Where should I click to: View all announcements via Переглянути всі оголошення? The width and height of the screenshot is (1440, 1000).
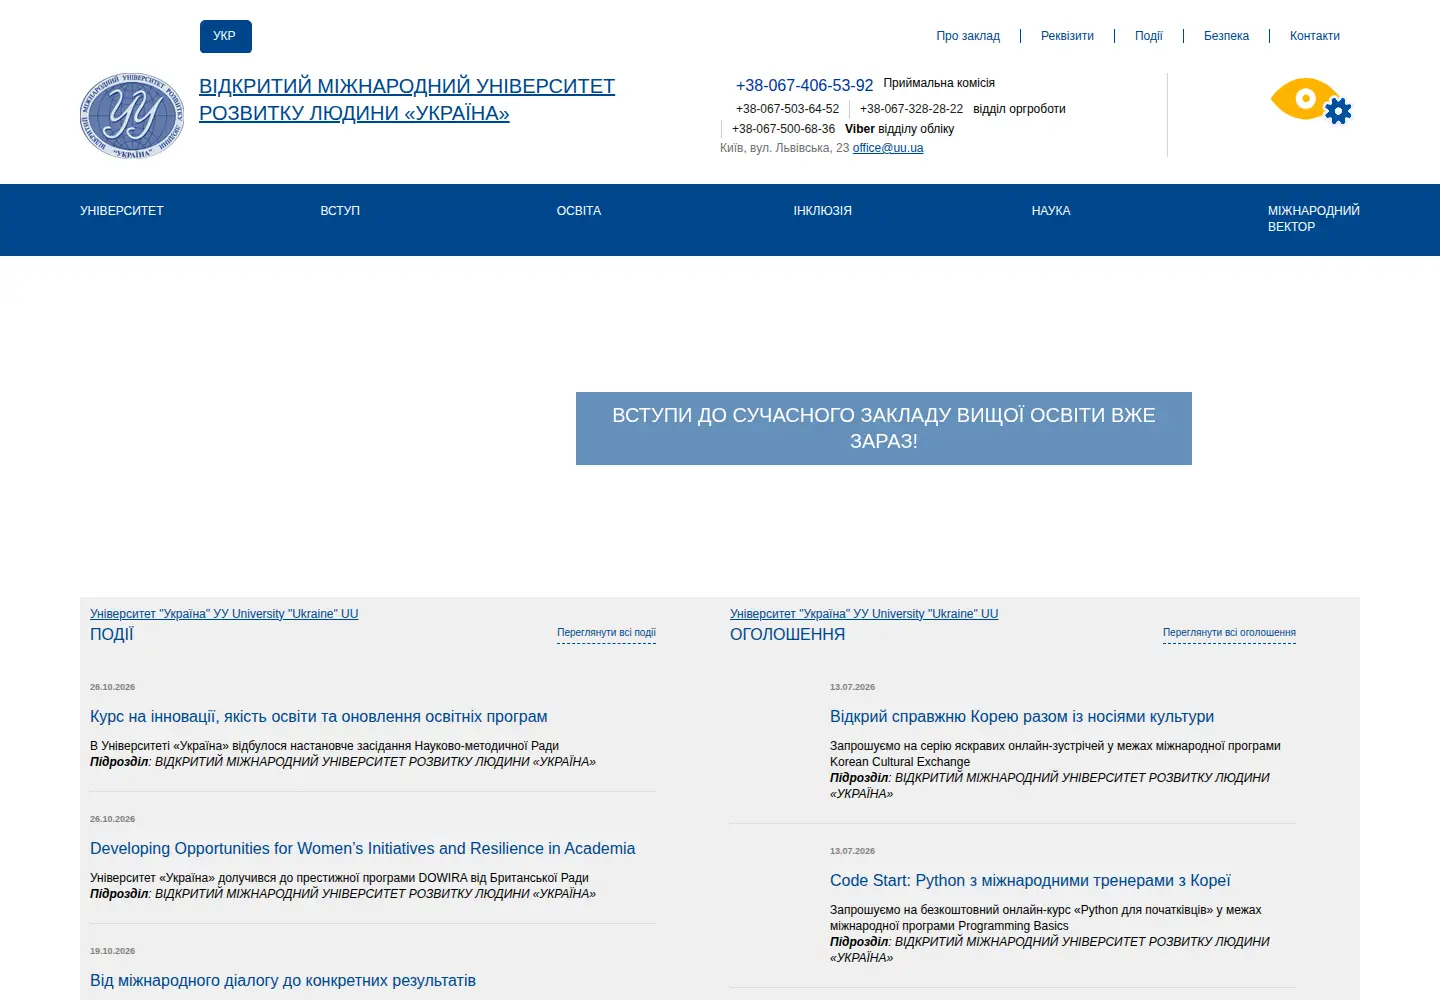pyautogui.click(x=1229, y=633)
